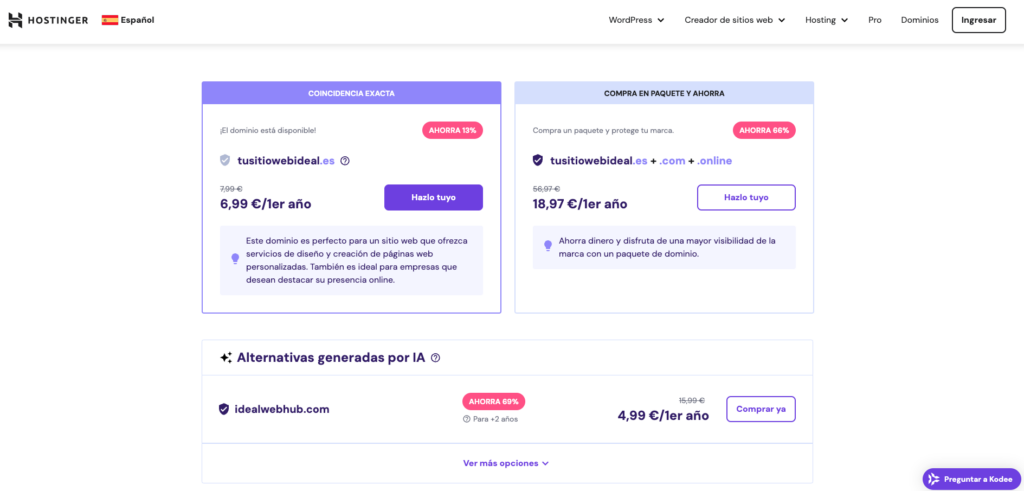
Task: Go to the Pro menu item
Action: (x=875, y=20)
